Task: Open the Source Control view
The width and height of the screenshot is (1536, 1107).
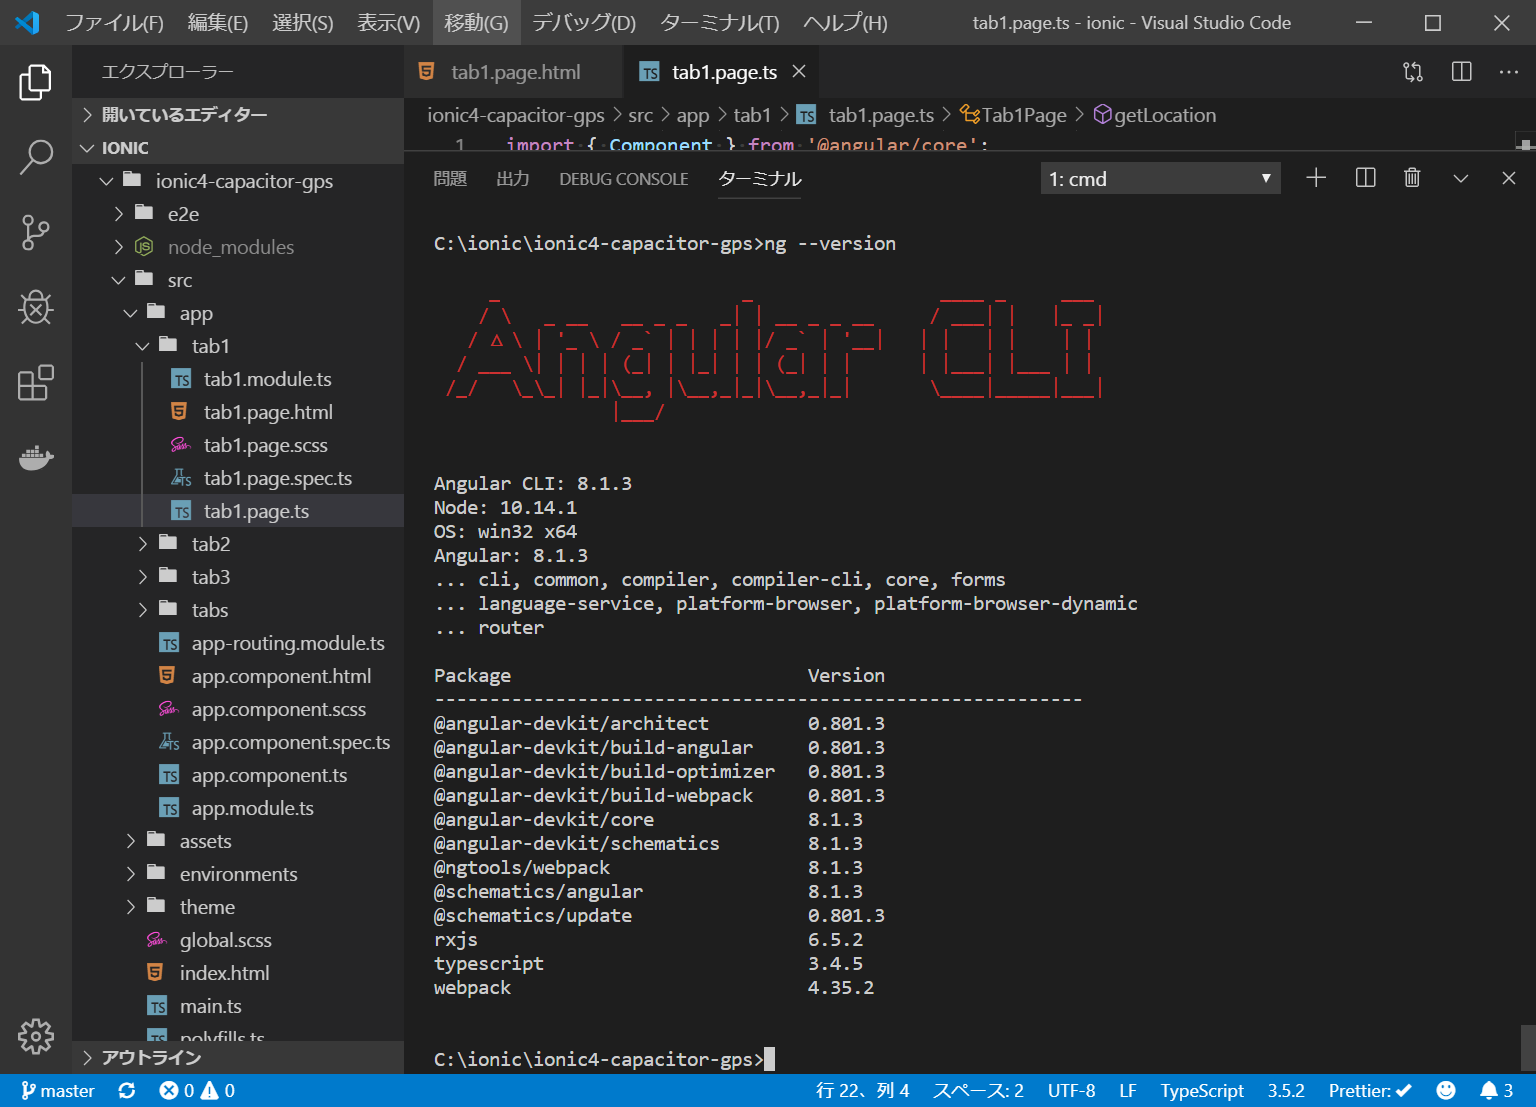Action: click(x=36, y=232)
